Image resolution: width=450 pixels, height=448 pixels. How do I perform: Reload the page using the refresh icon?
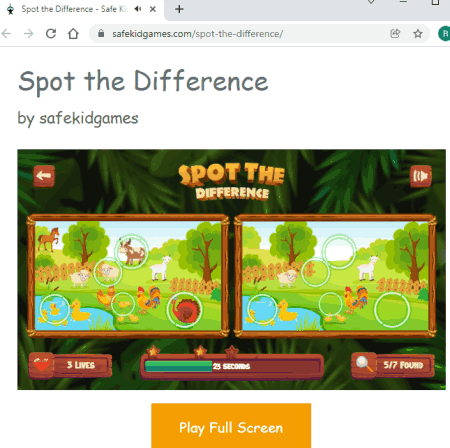[51, 34]
